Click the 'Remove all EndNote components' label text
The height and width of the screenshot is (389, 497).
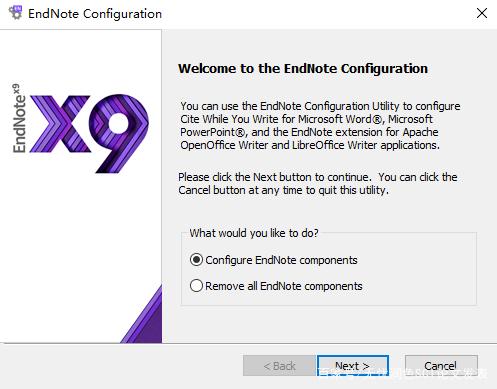click(x=284, y=286)
